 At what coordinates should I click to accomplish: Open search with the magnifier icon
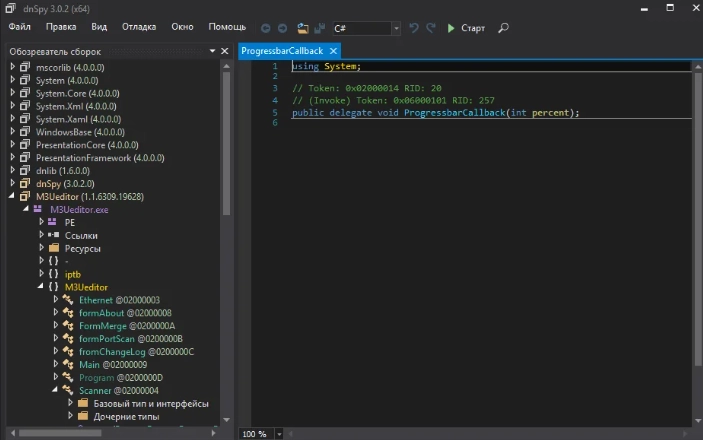click(x=503, y=28)
